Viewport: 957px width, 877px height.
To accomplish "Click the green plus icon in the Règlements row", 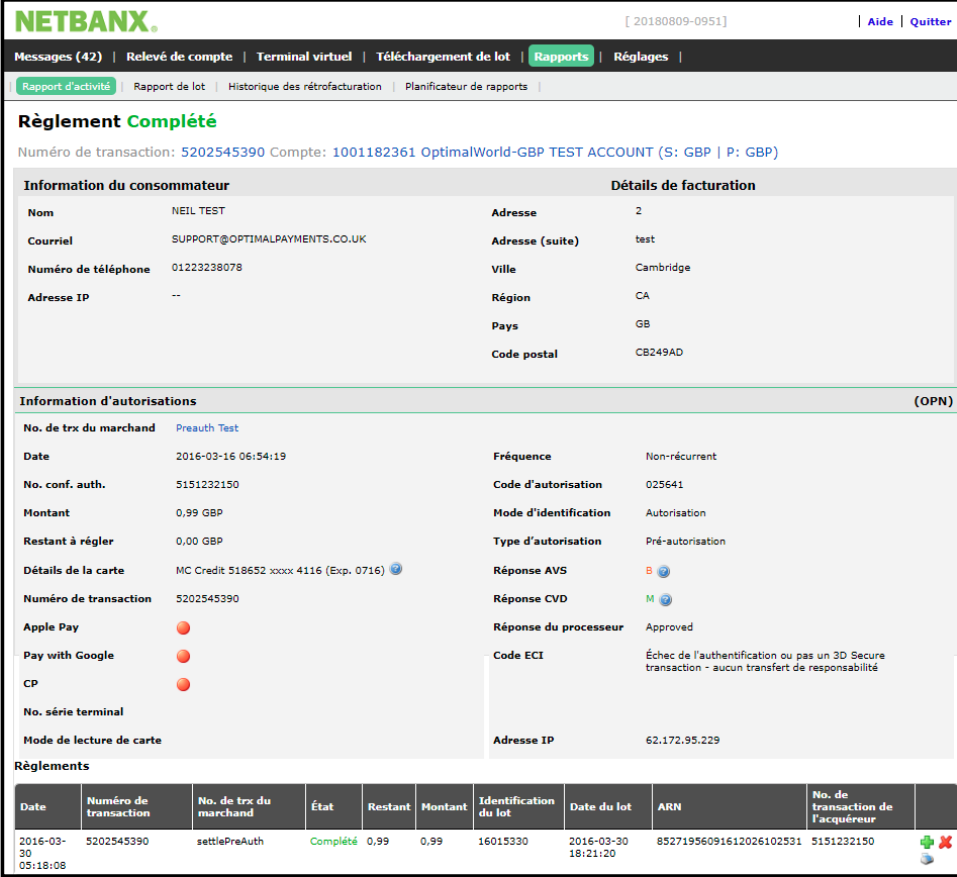I will [926, 842].
